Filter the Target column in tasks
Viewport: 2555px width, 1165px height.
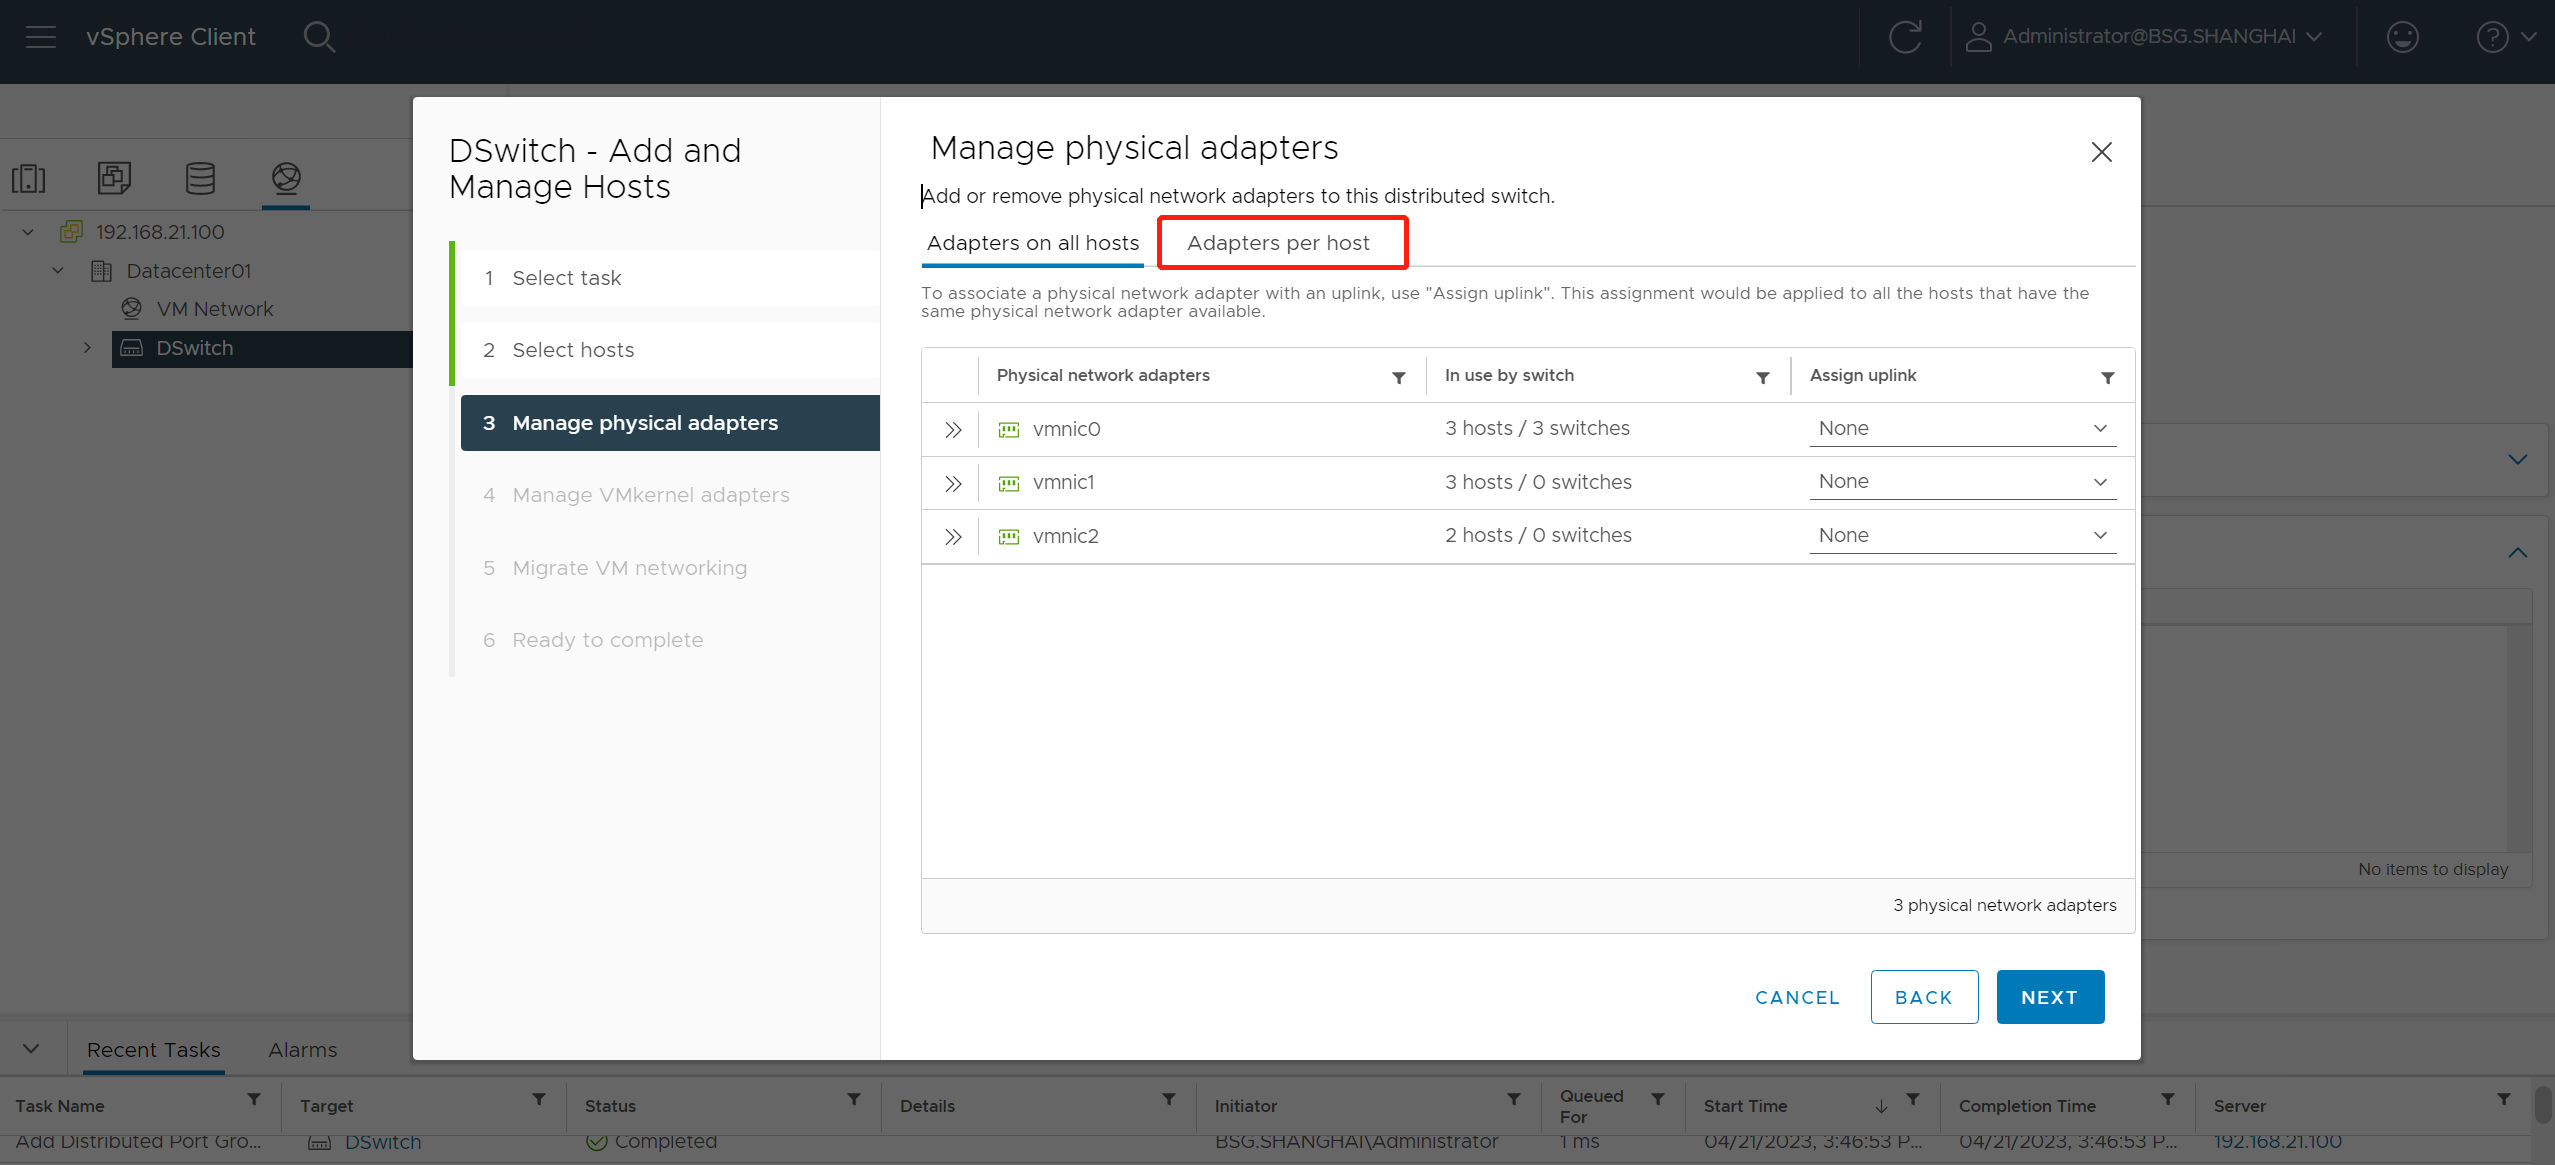(x=539, y=1100)
